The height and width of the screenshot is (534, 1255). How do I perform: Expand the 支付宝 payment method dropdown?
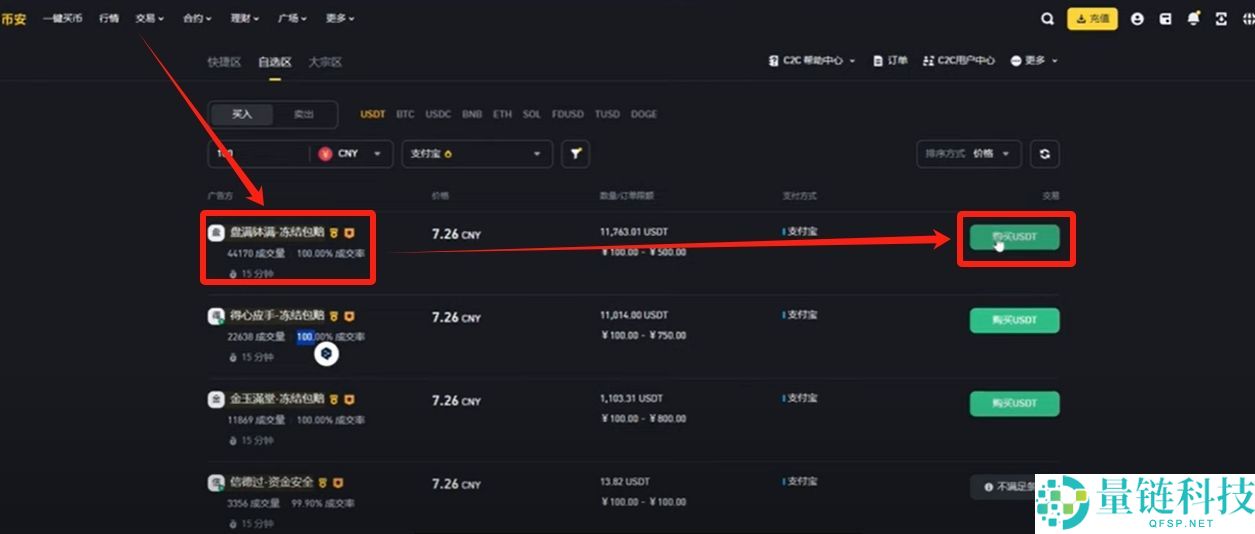pos(477,154)
